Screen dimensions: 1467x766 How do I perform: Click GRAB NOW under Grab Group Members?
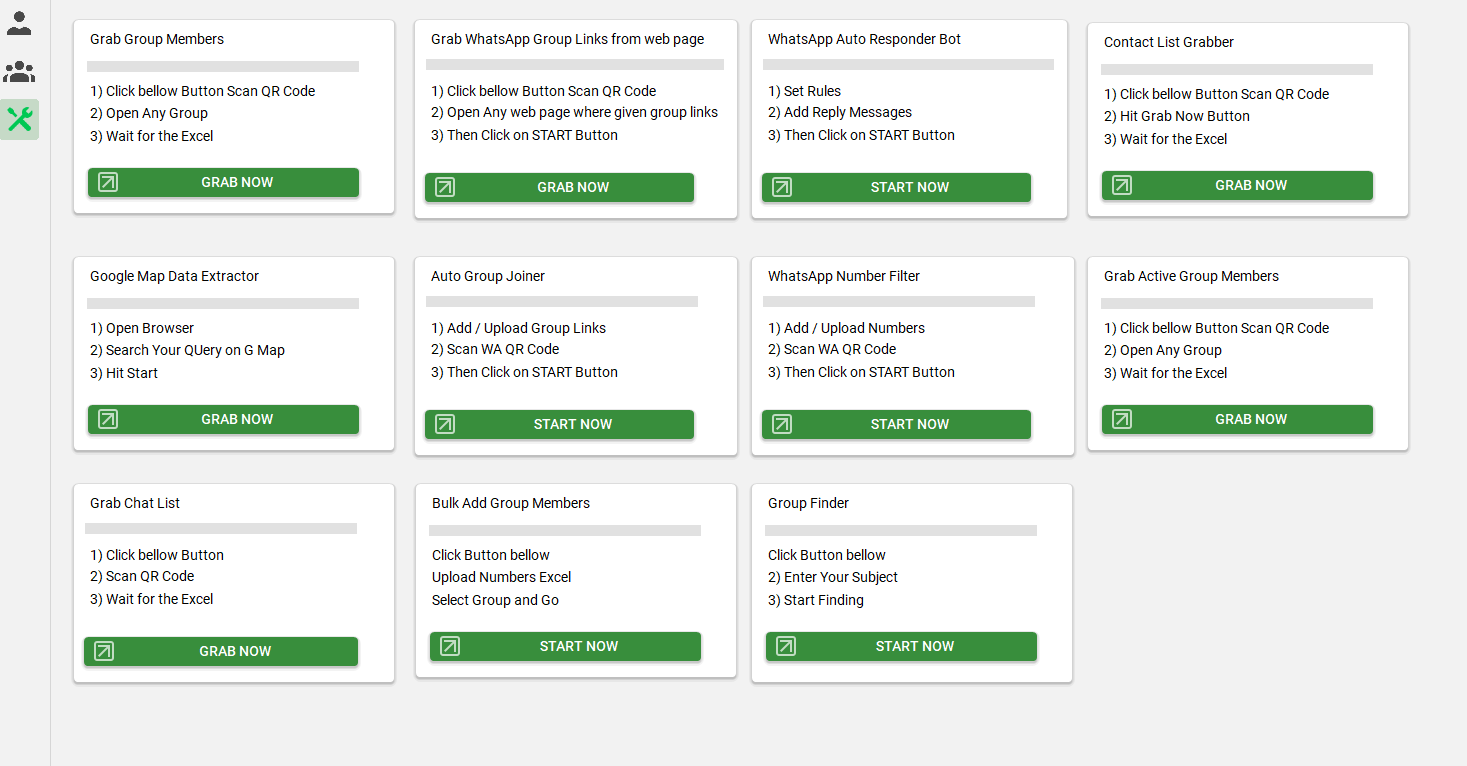click(x=223, y=182)
